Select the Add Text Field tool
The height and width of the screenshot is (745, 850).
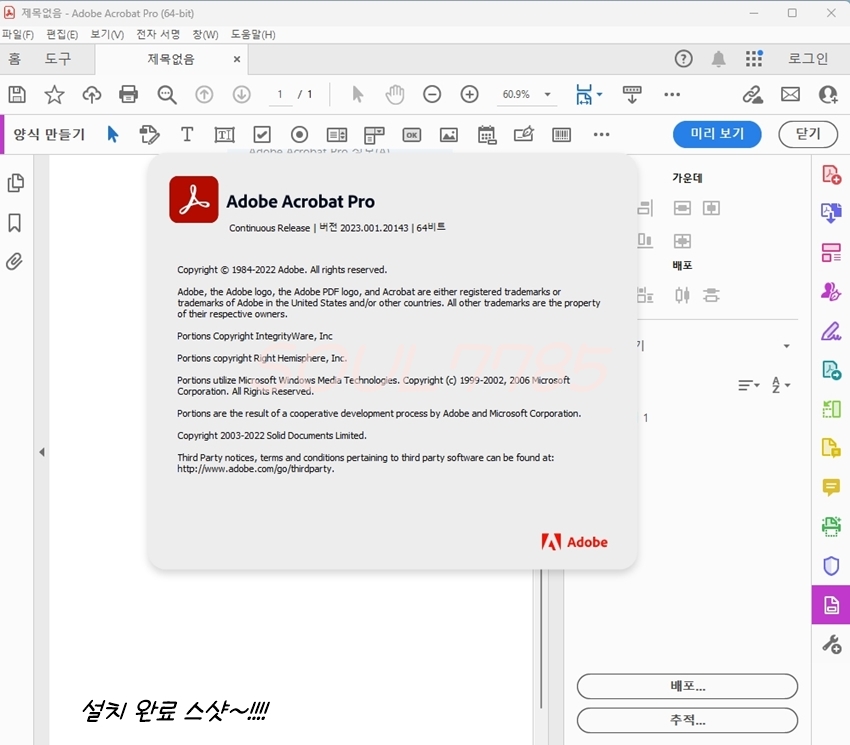click(x=224, y=134)
